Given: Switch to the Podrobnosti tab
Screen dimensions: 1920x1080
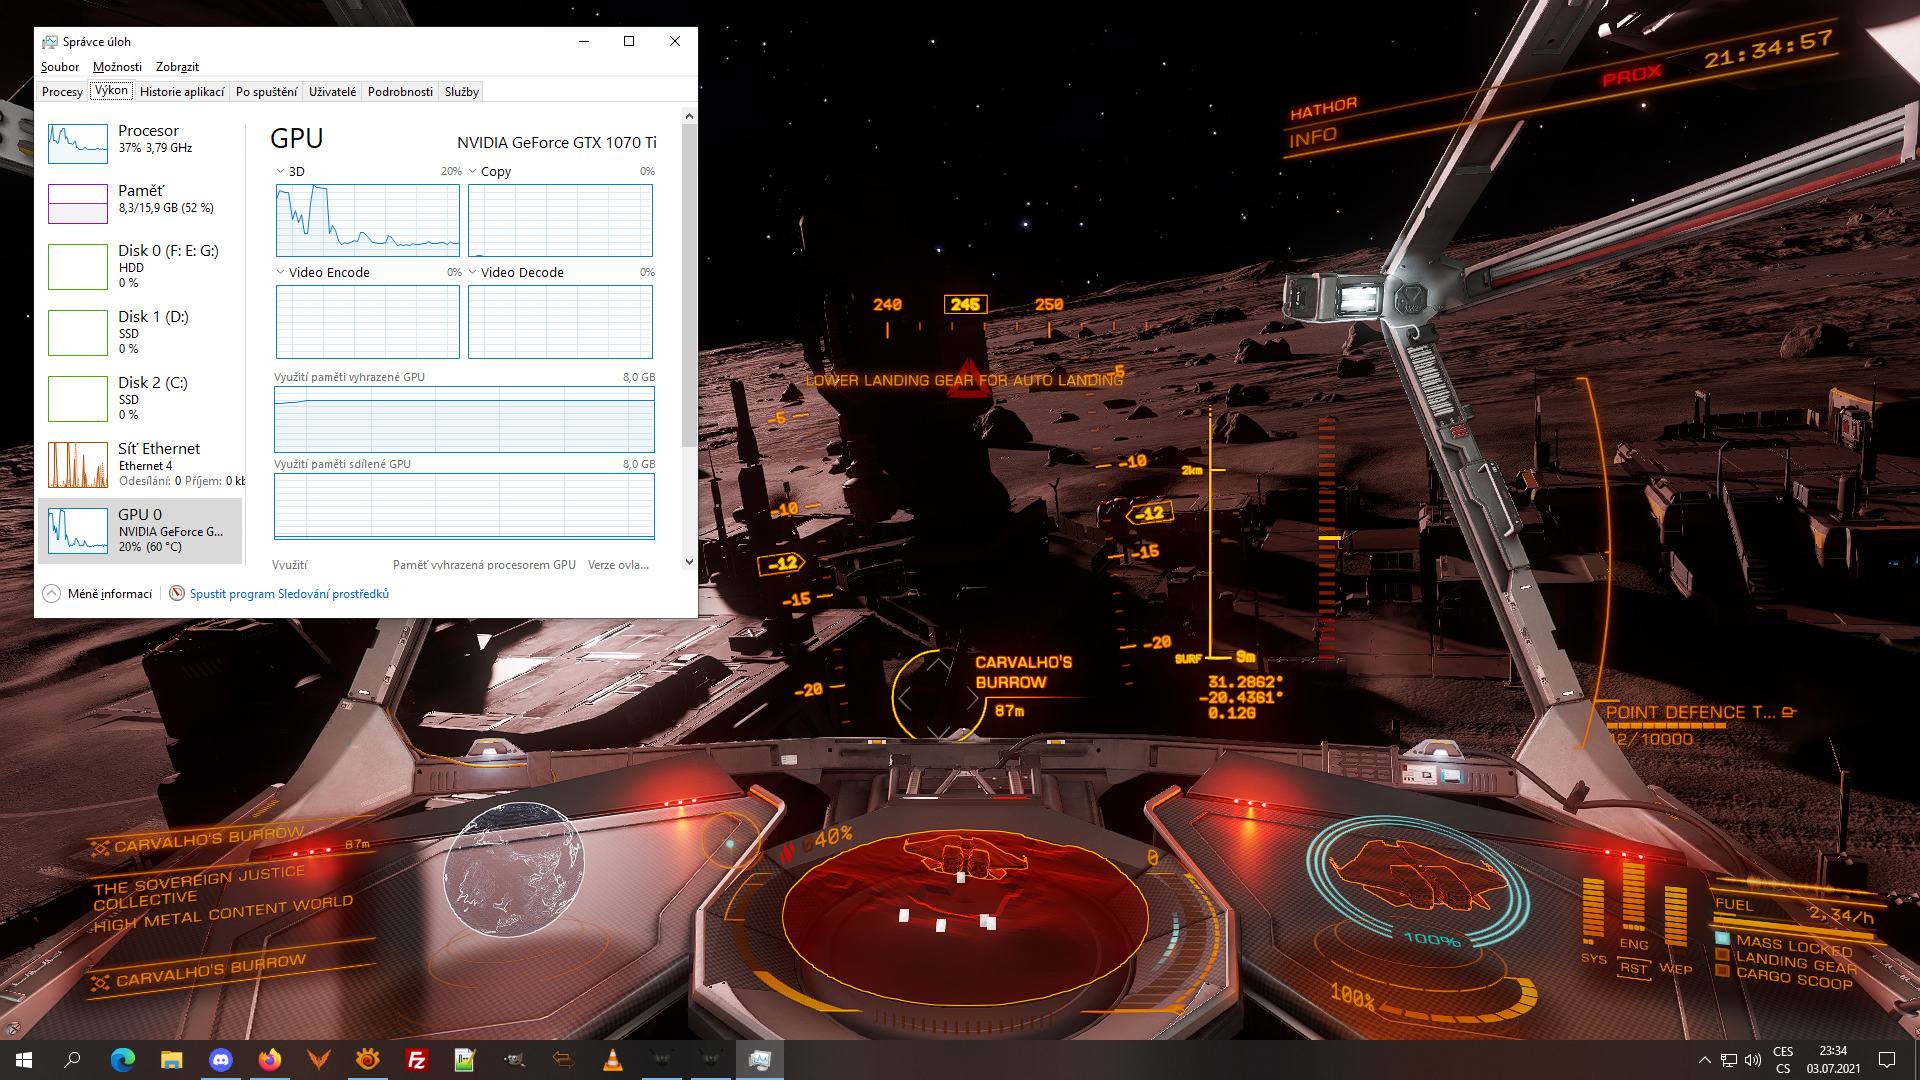Looking at the screenshot, I should tap(400, 92).
